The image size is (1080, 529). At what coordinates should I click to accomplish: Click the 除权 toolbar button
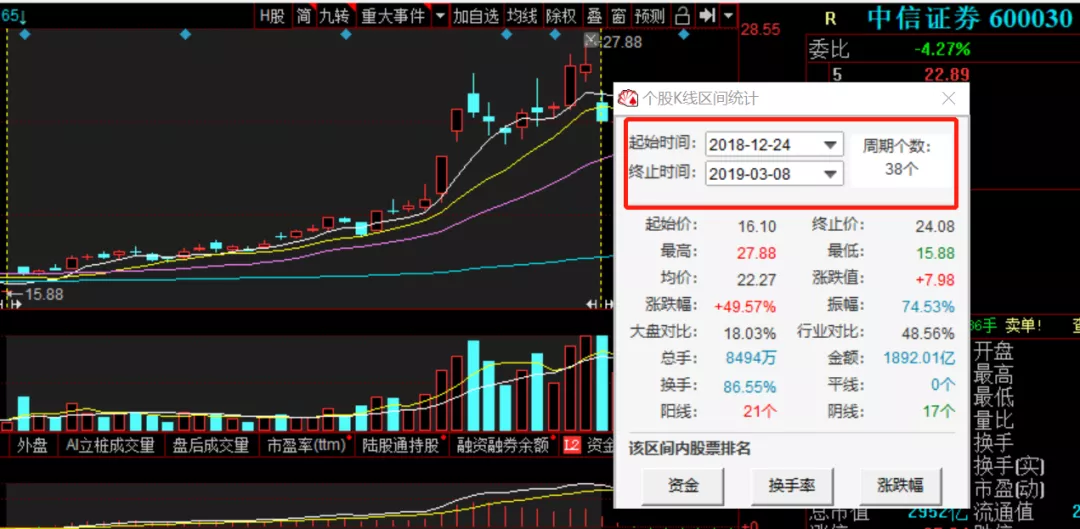pos(560,16)
